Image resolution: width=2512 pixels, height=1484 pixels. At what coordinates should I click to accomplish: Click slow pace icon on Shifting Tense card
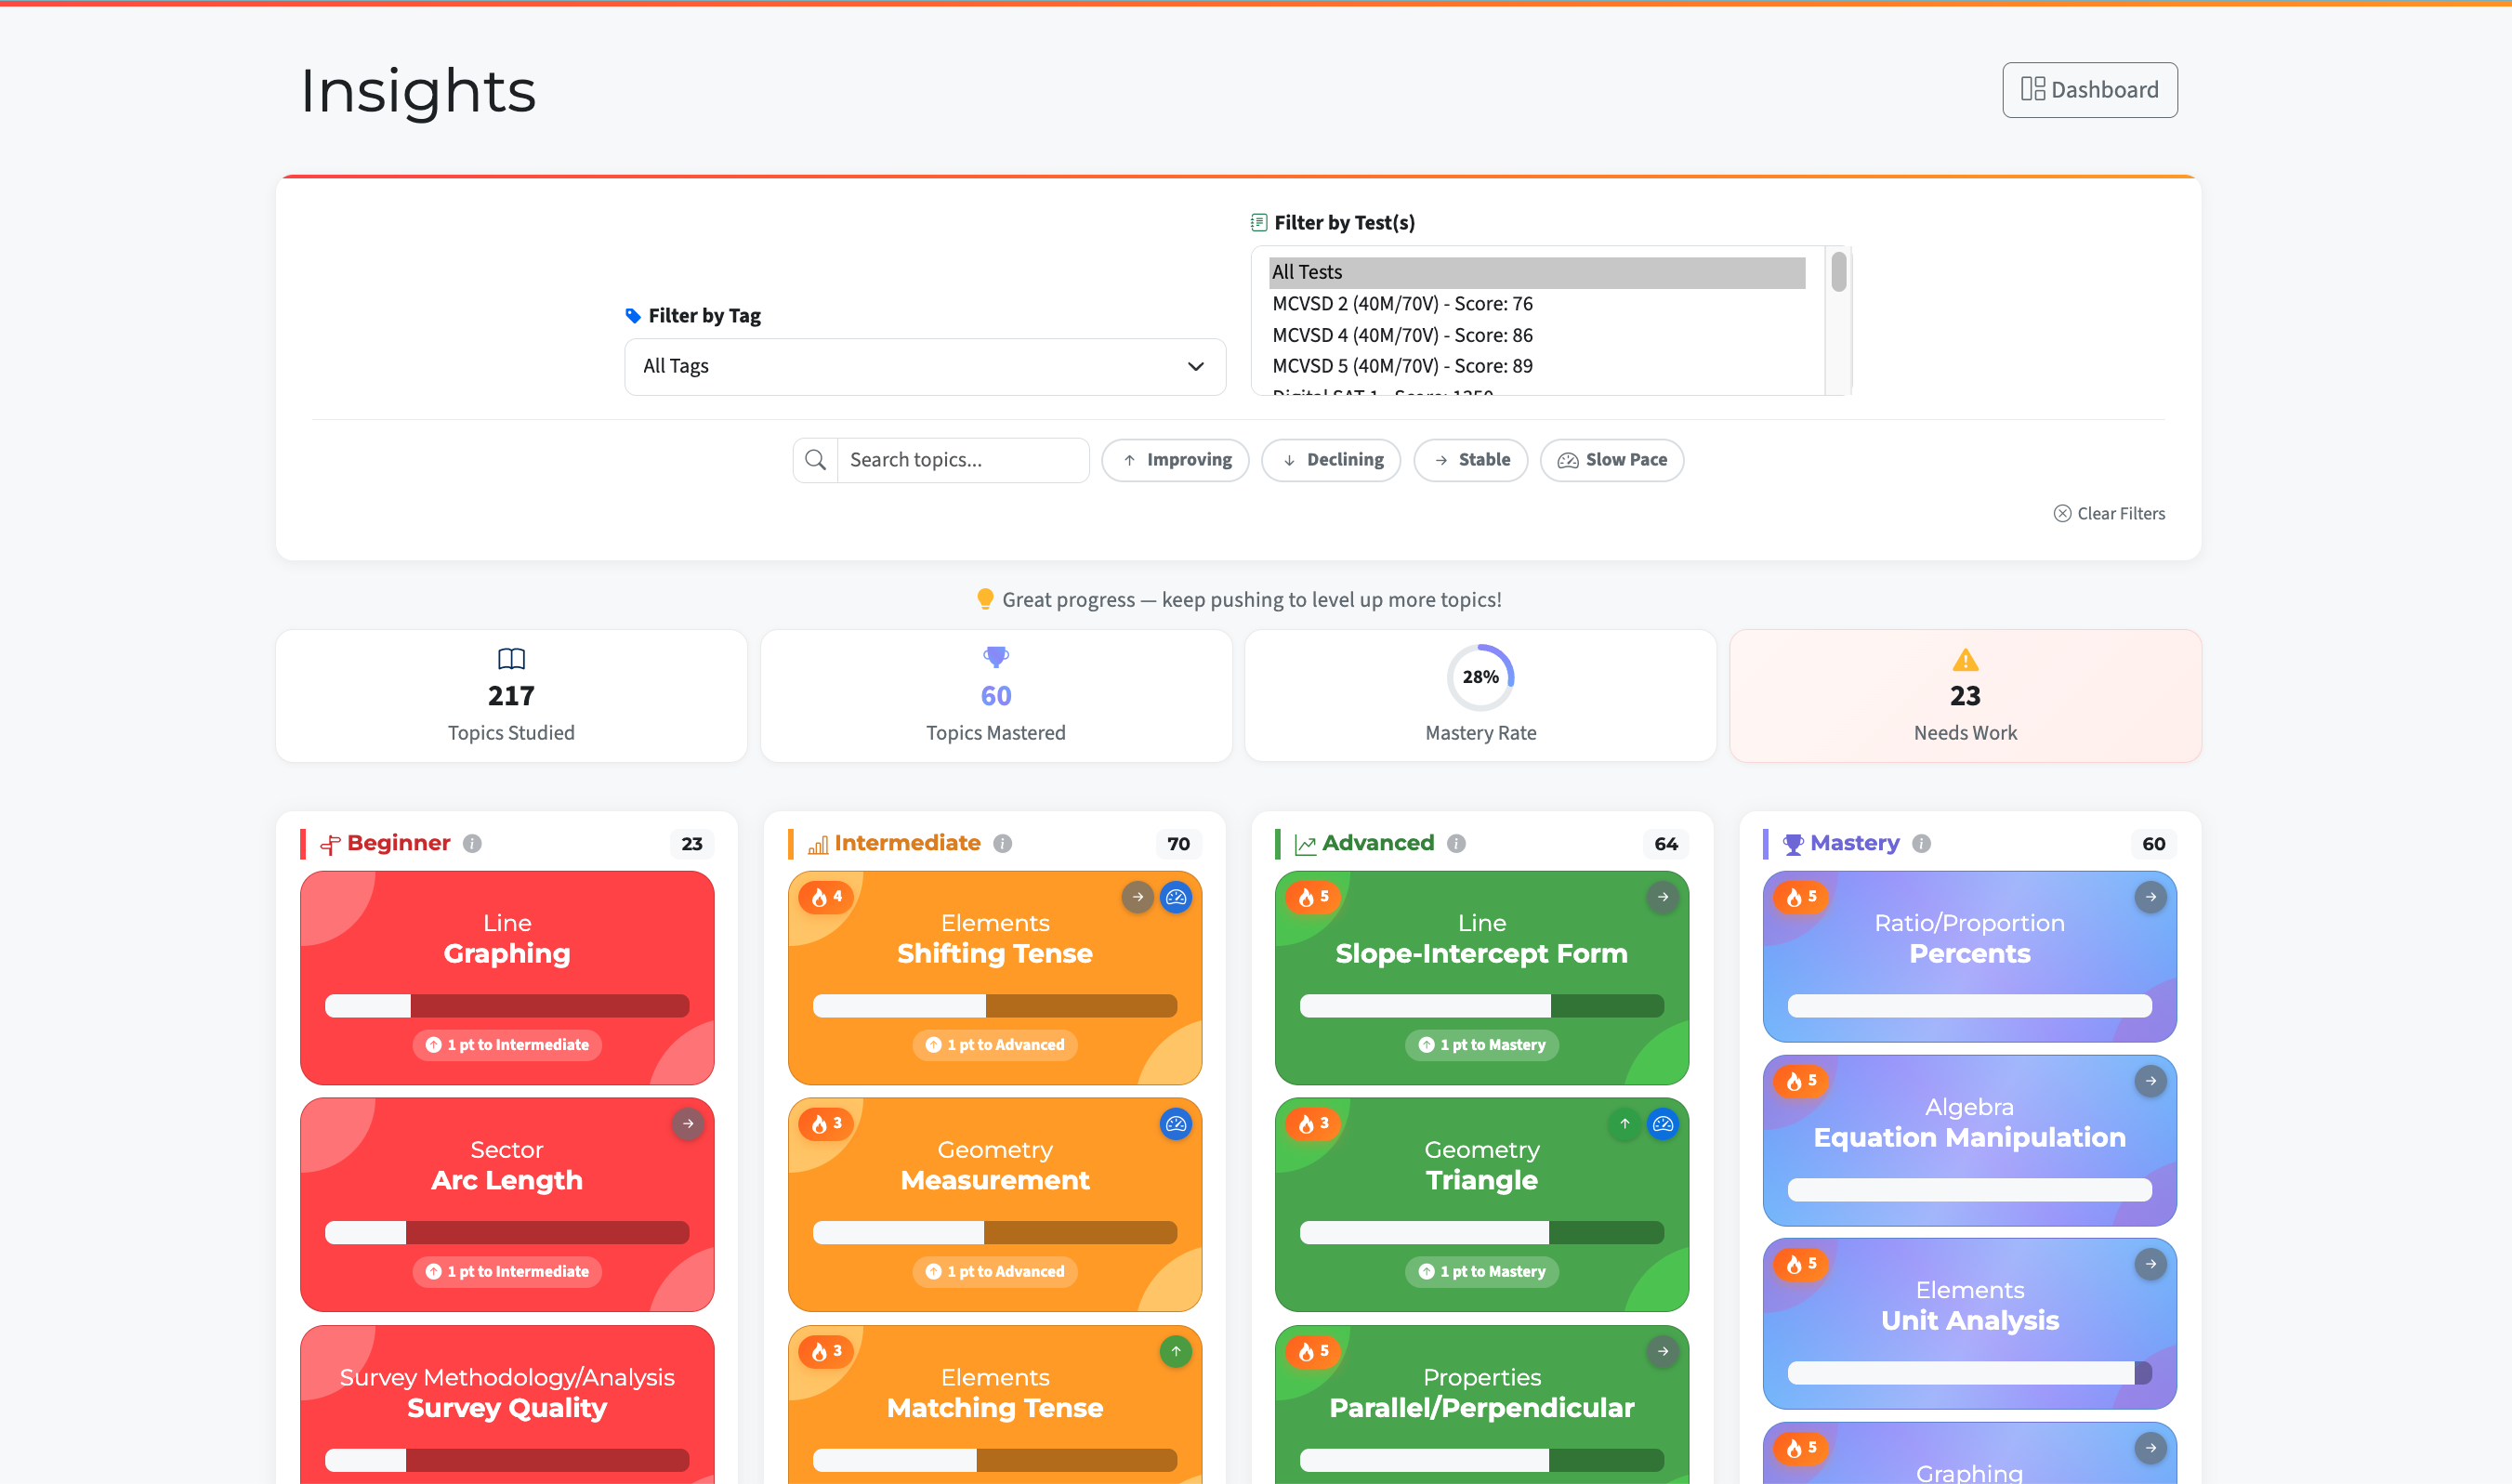1176,897
